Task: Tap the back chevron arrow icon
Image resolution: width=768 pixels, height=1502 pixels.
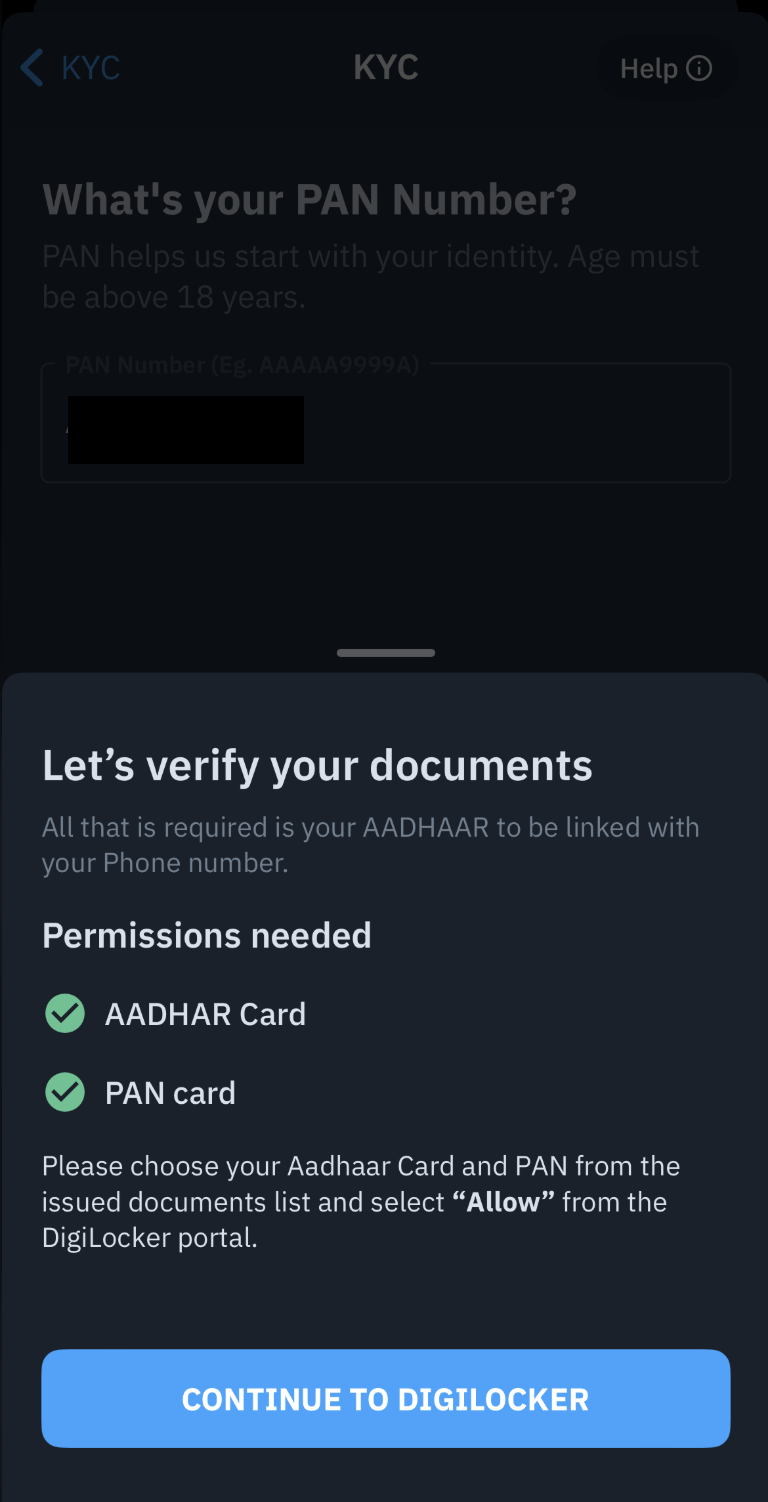Action: pos(32,68)
